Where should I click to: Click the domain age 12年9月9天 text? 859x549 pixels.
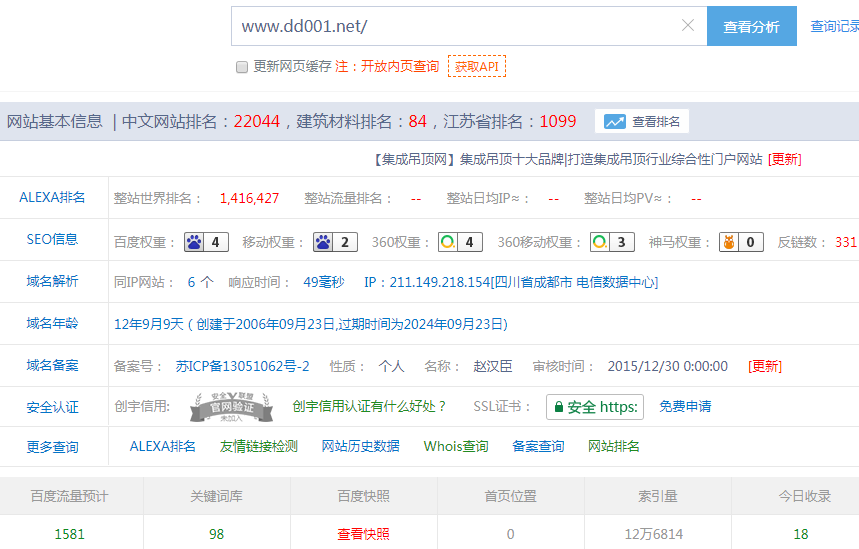[148, 324]
